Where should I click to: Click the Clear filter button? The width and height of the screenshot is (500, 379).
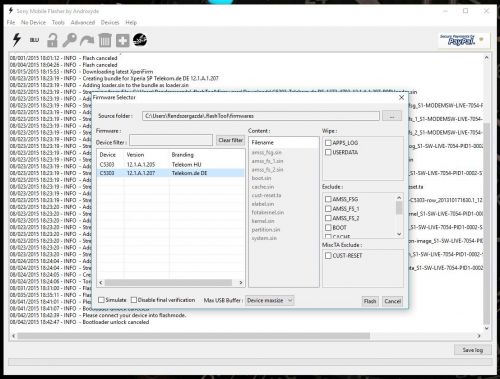click(x=230, y=140)
